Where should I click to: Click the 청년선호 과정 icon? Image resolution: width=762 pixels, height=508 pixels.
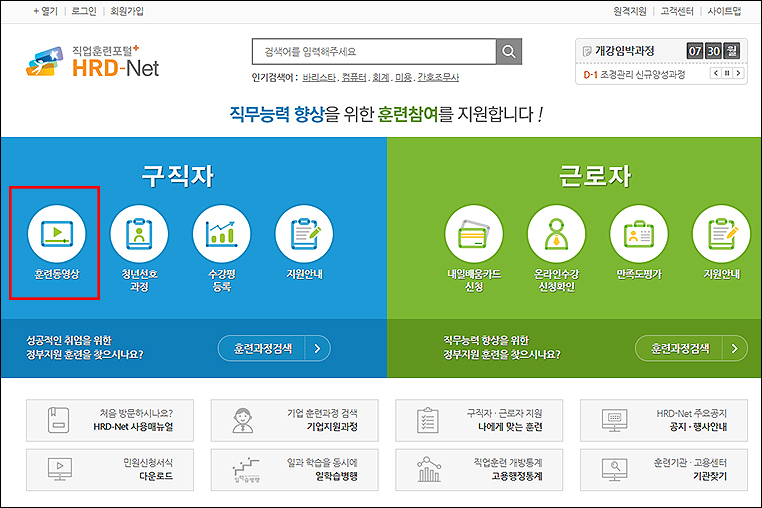point(139,234)
